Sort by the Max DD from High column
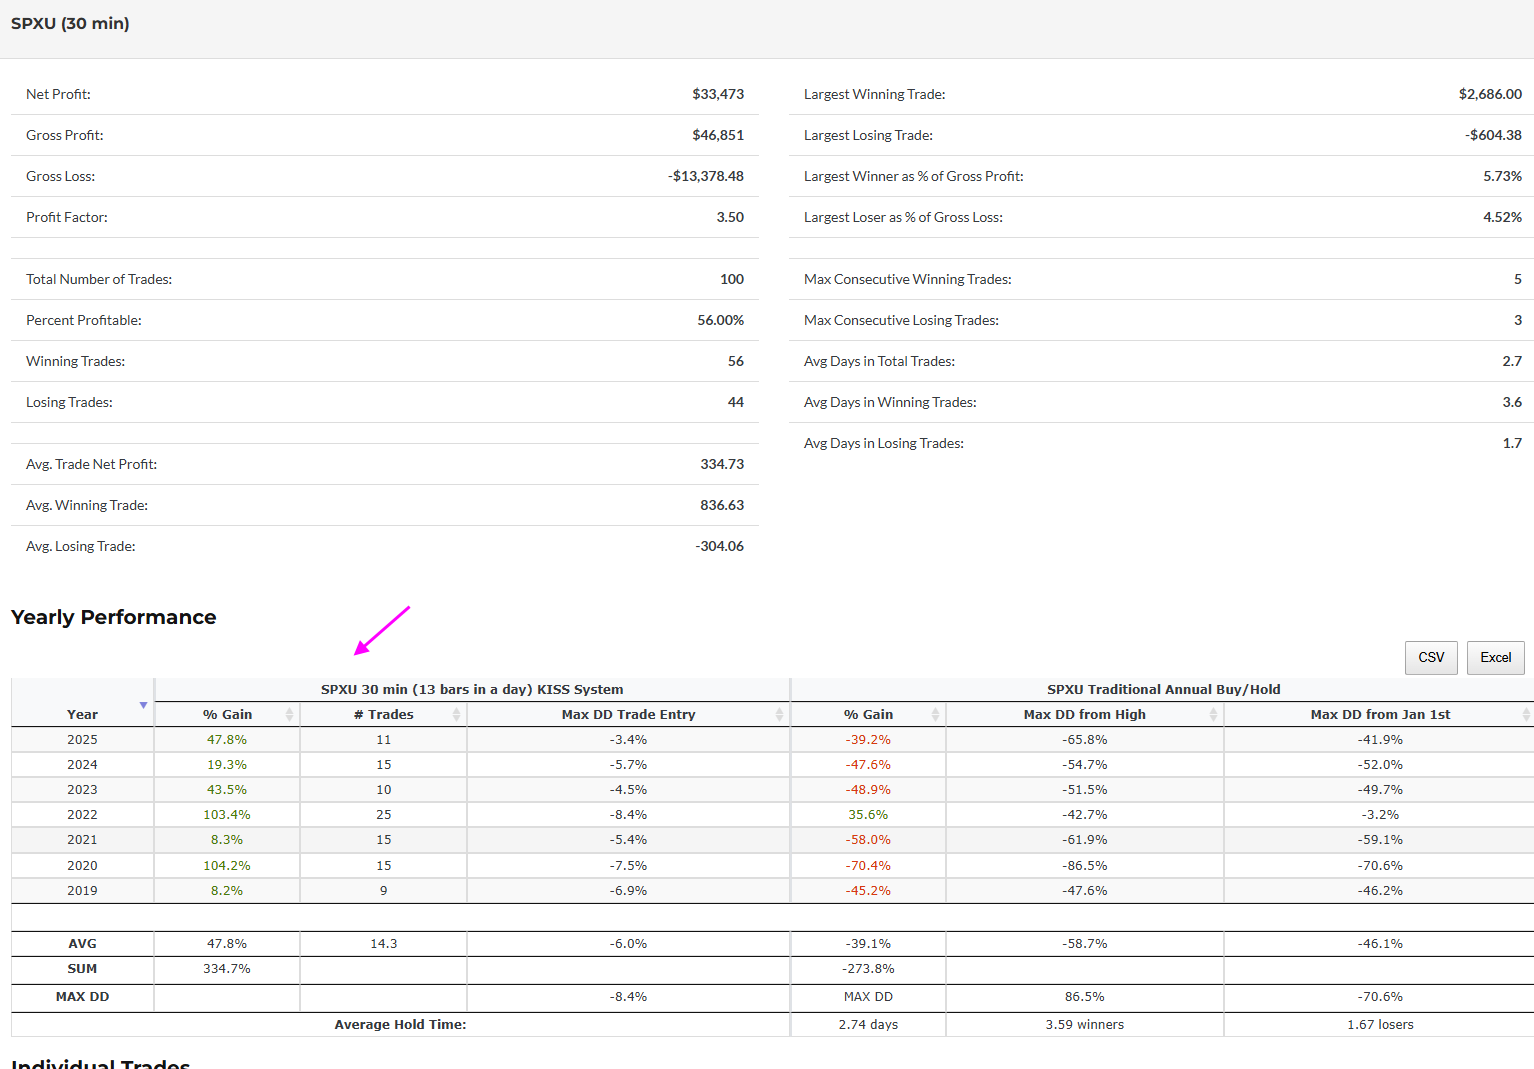Image resolution: width=1534 pixels, height=1069 pixels. tap(1085, 714)
